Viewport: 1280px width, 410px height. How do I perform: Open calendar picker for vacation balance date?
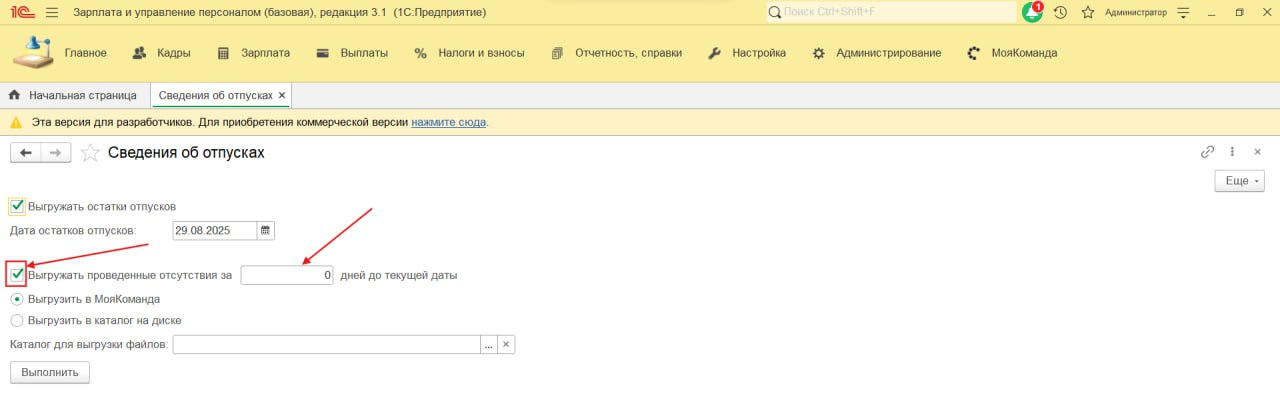point(265,230)
